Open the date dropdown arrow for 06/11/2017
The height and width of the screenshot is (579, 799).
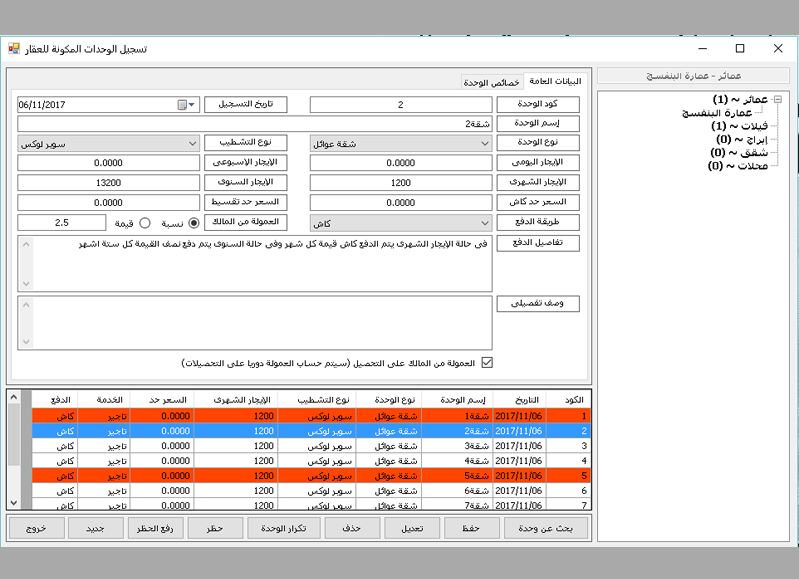click(x=192, y=104)
